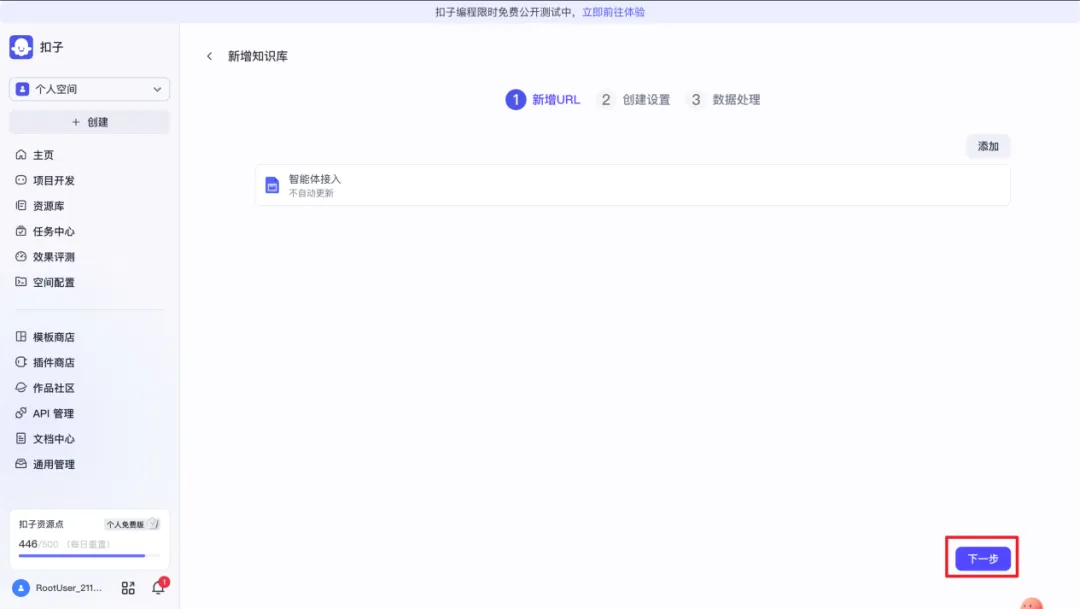Click the API 管理 link icon

tap(21, 413)
